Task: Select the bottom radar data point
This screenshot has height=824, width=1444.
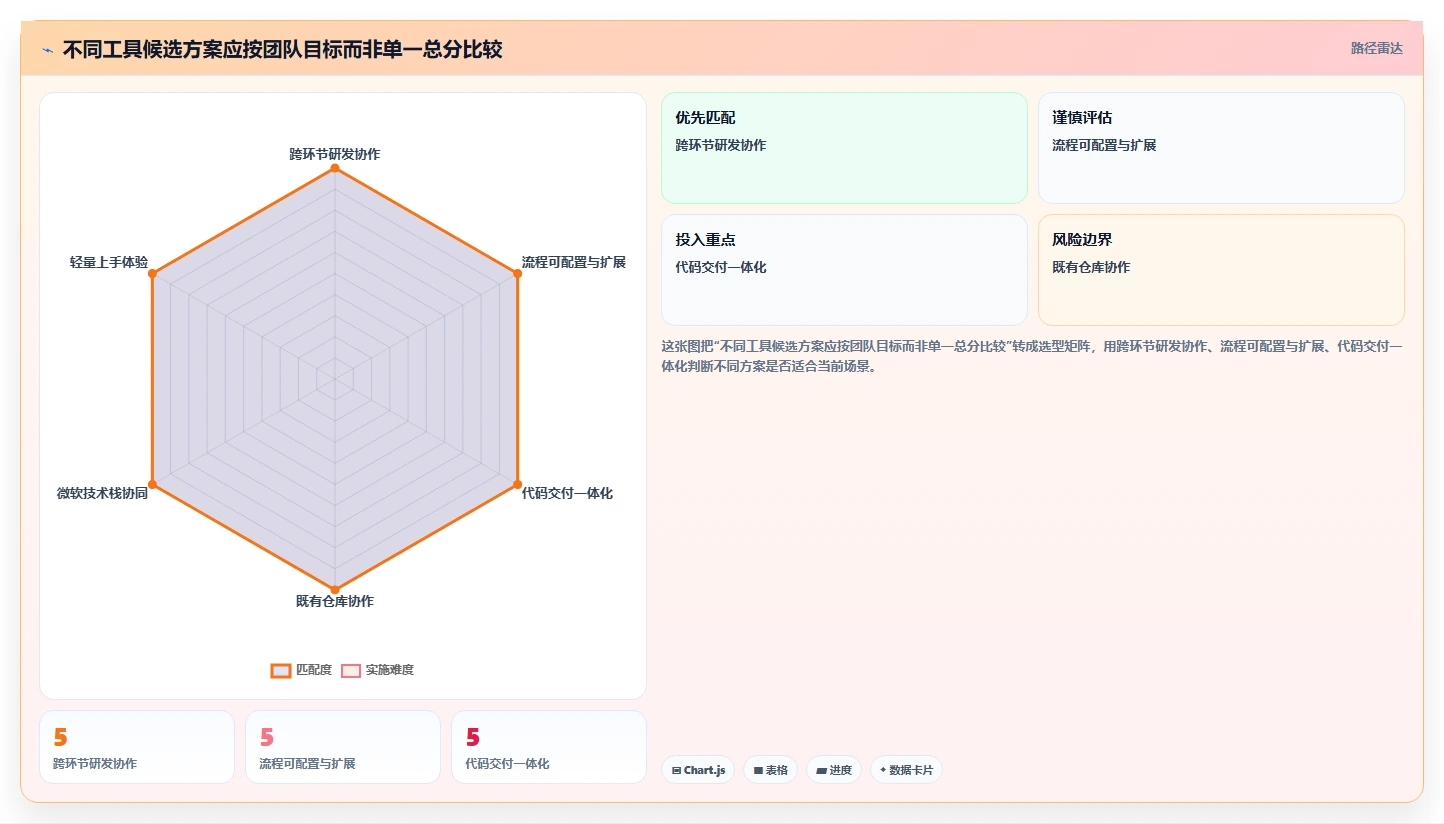Action: coord(334,589)
